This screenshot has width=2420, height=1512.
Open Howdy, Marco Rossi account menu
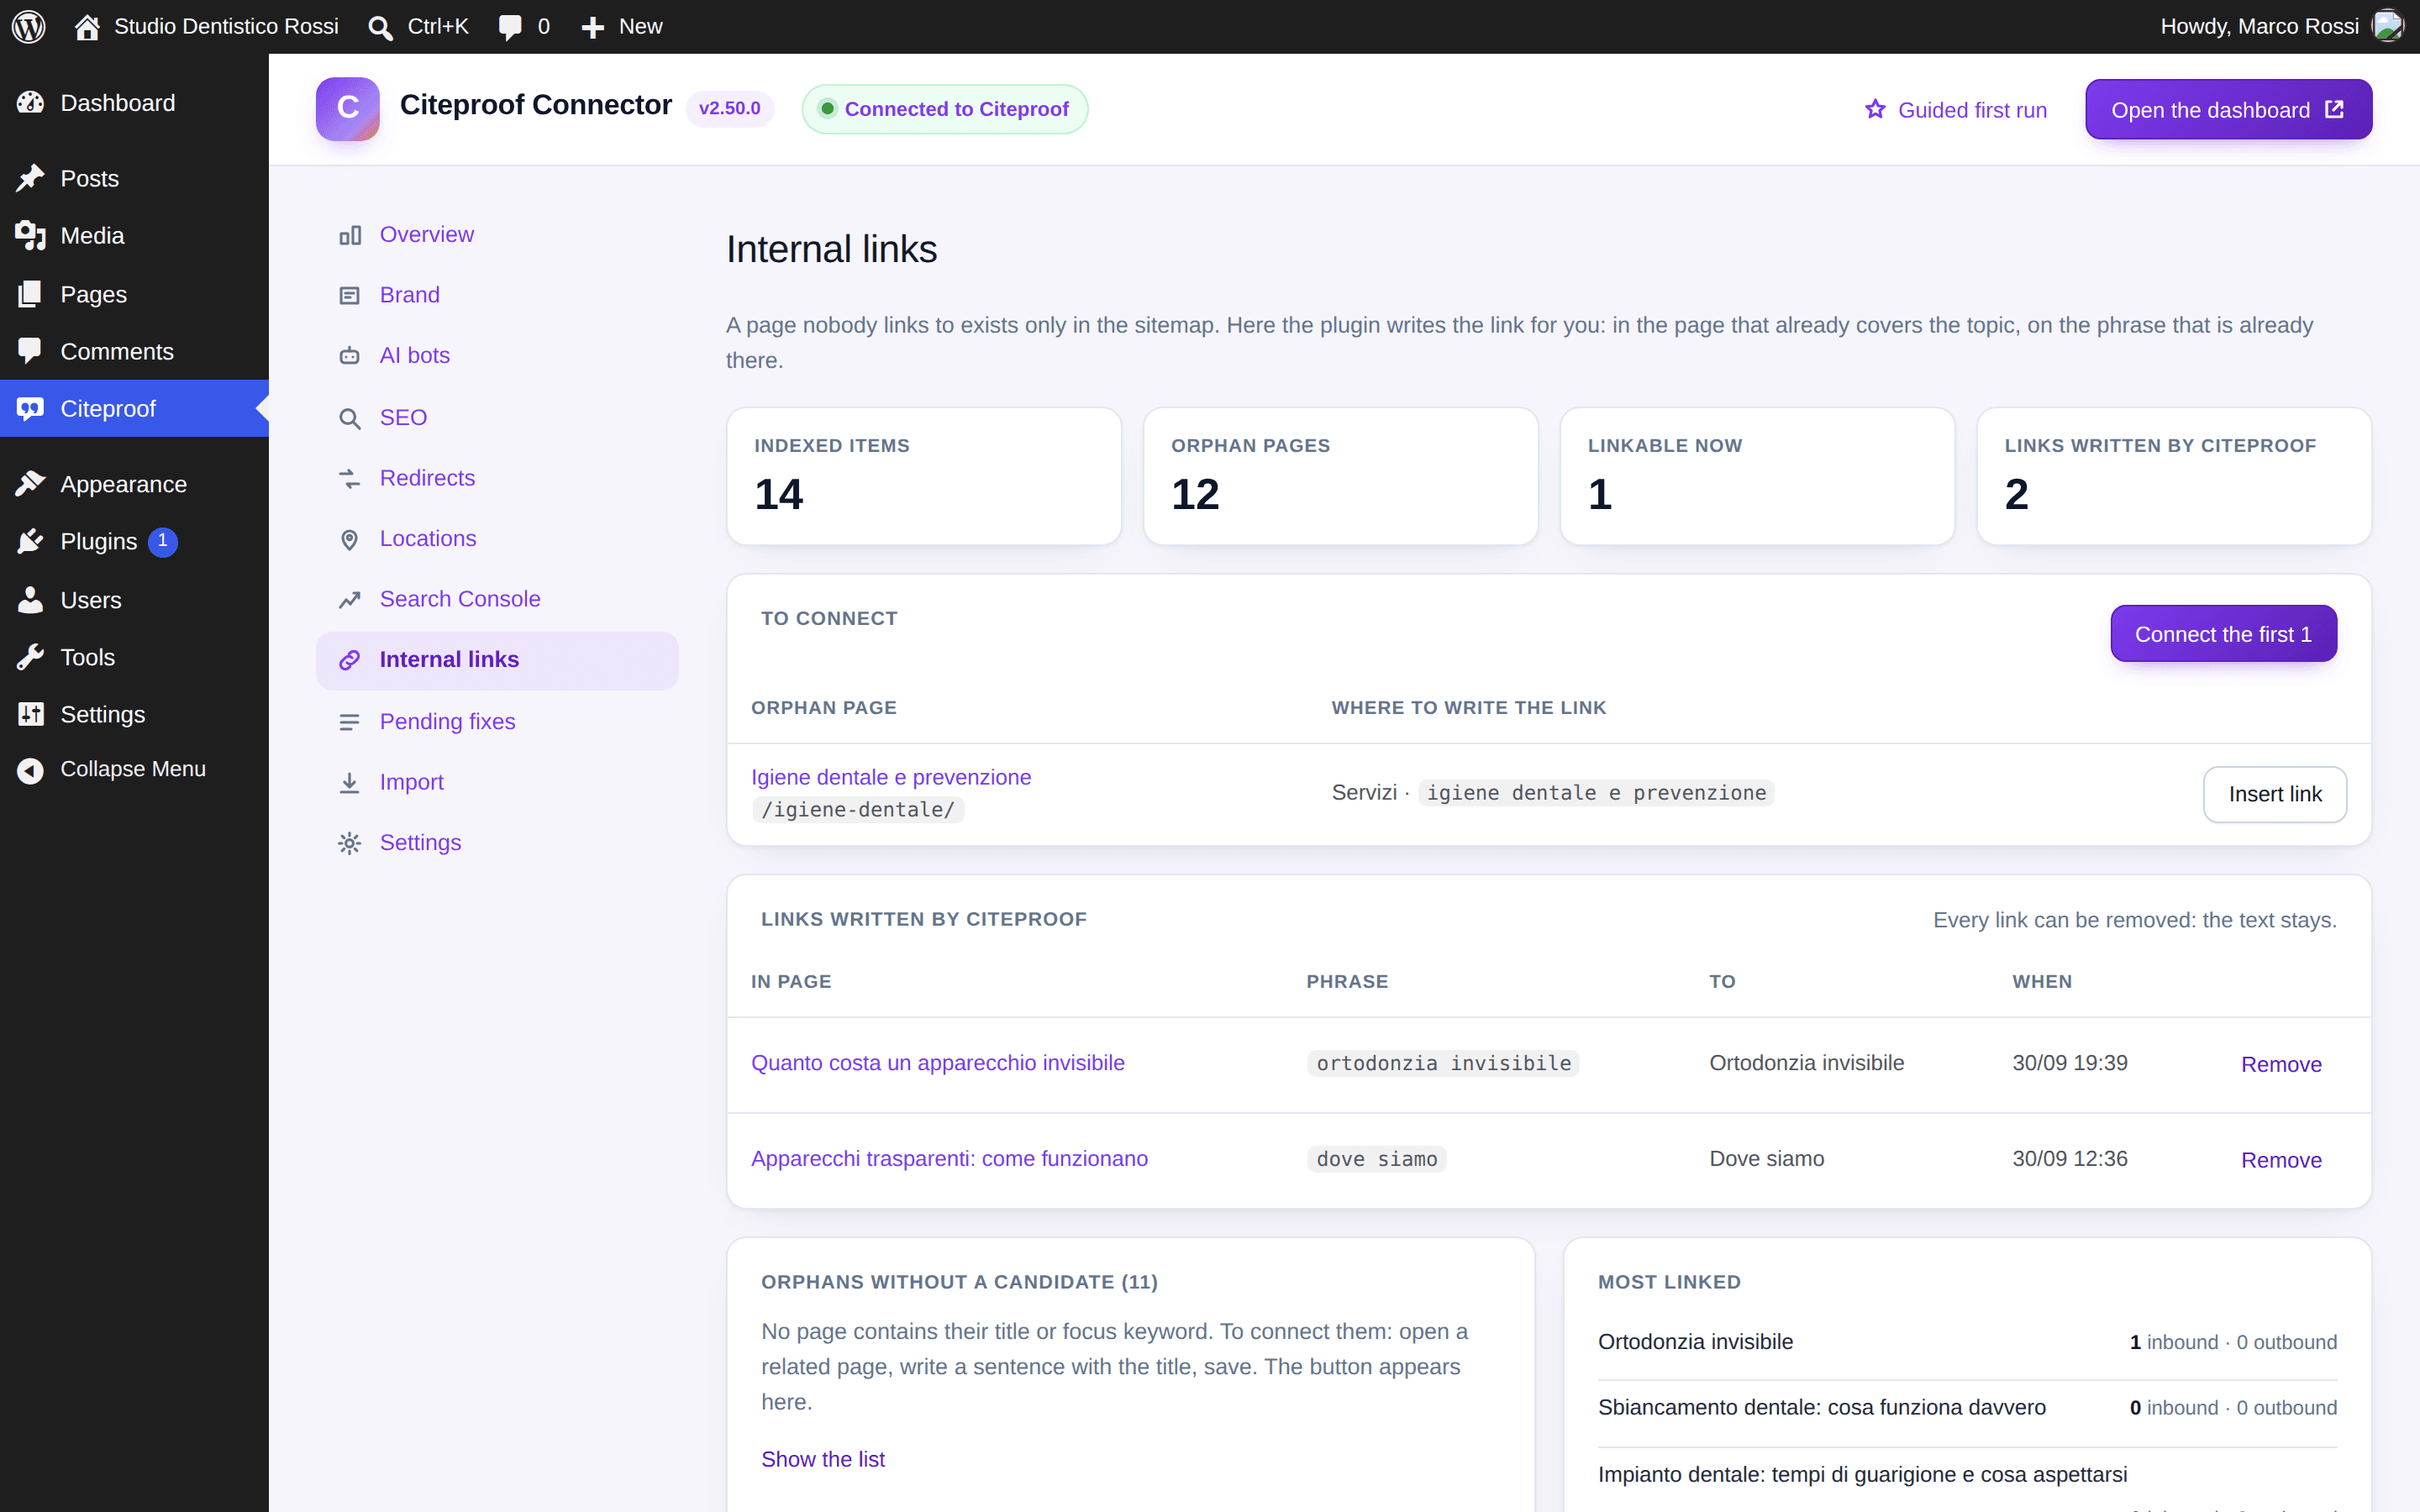pyautogui.click(x=2281, y=26)
